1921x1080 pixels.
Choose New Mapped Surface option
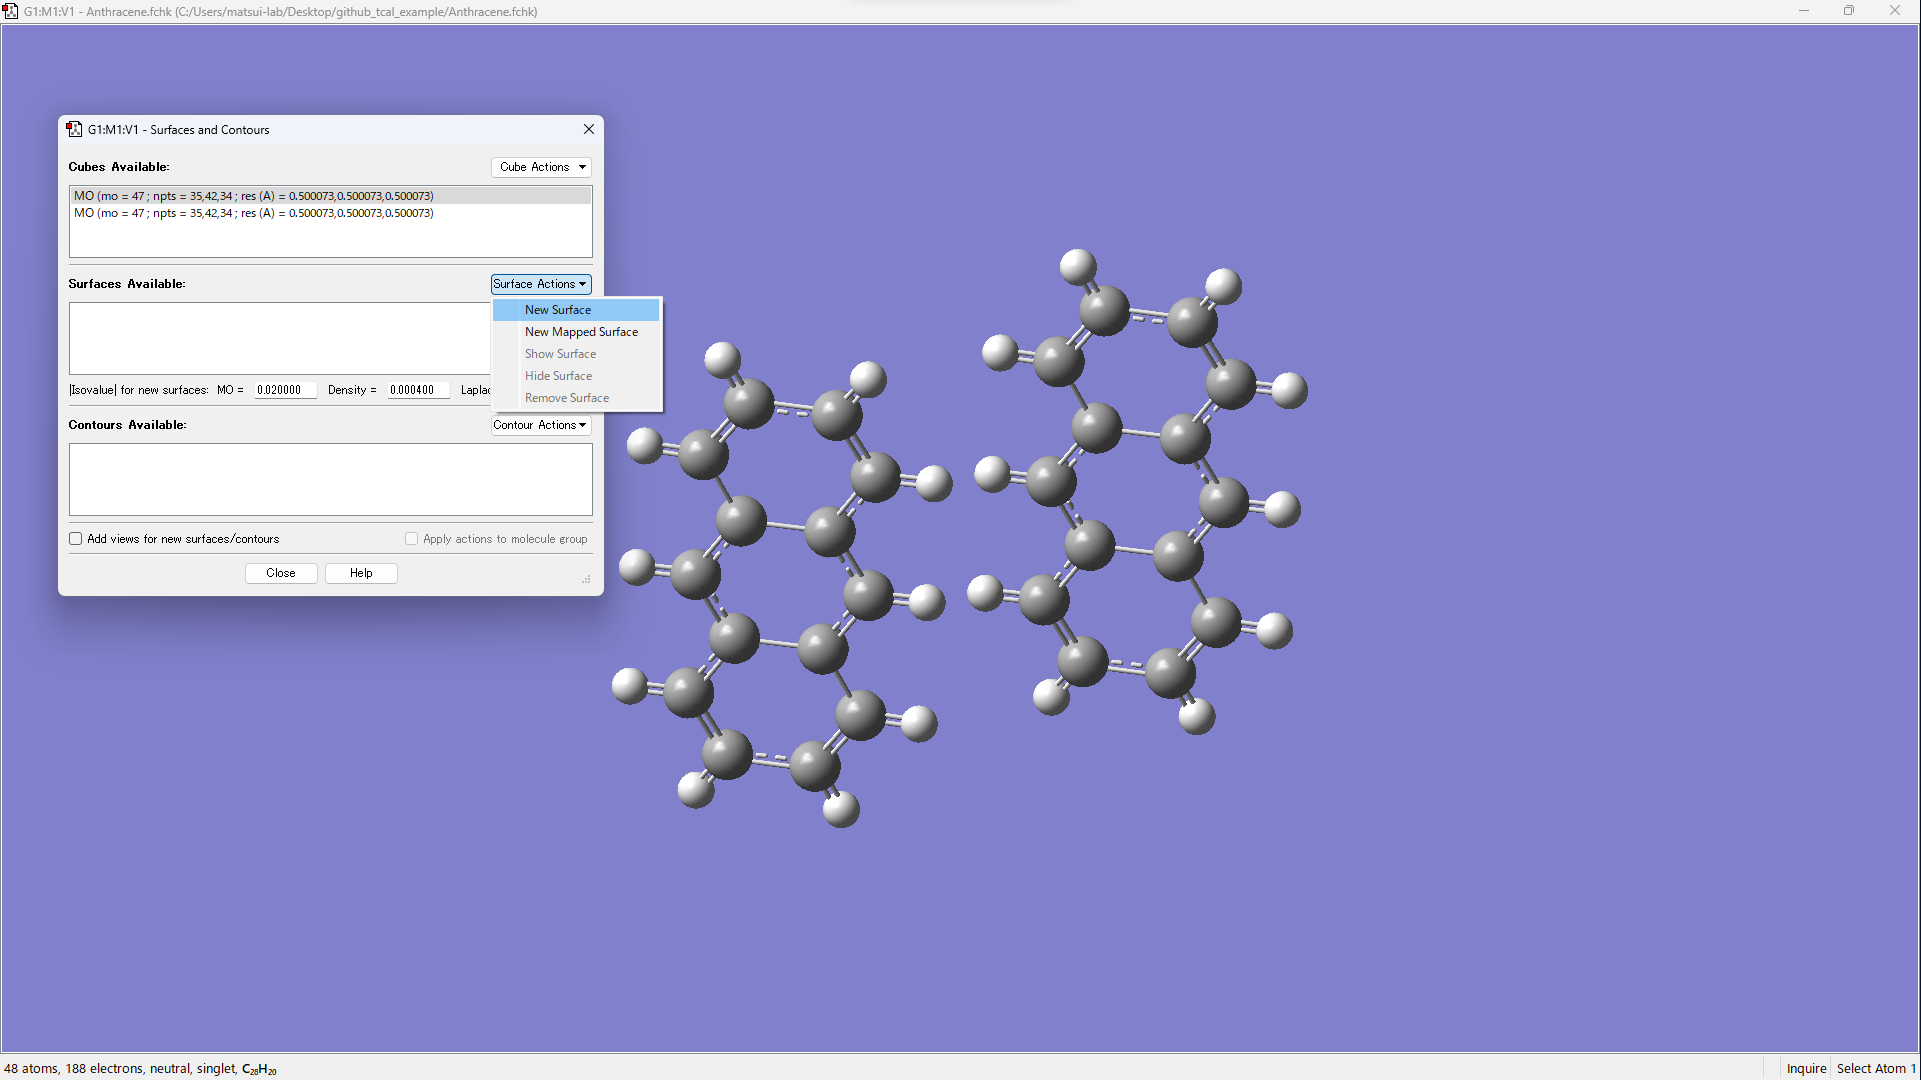click(x=581, y=332)
